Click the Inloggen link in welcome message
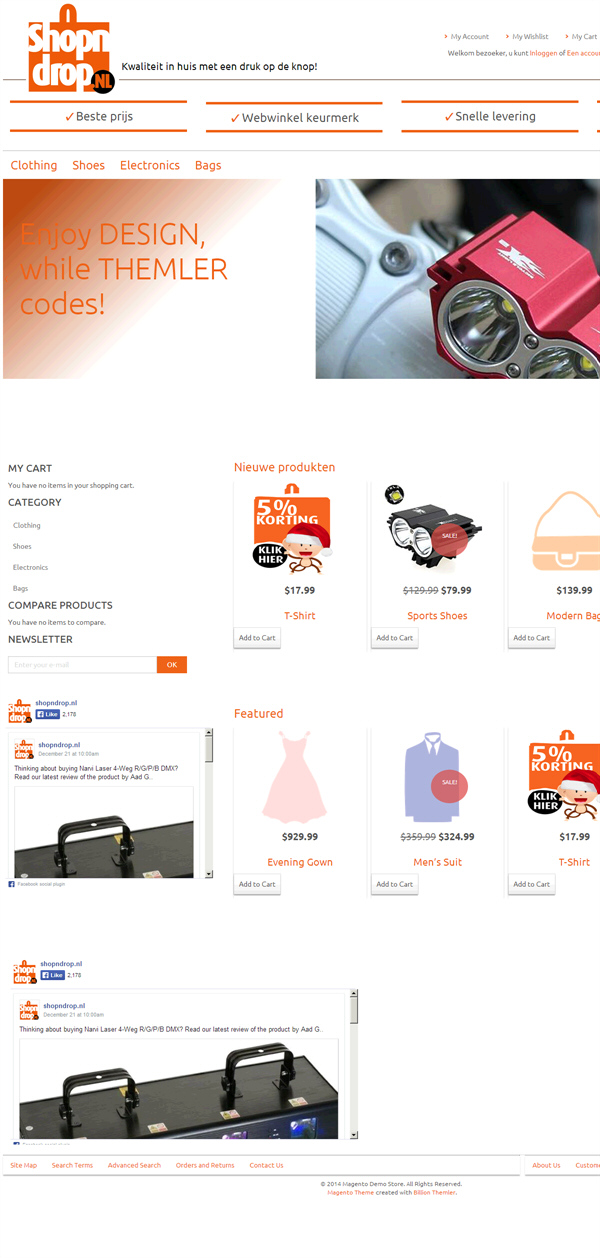The height and width of the screenshot is (1258, 600). coord(543,53)
